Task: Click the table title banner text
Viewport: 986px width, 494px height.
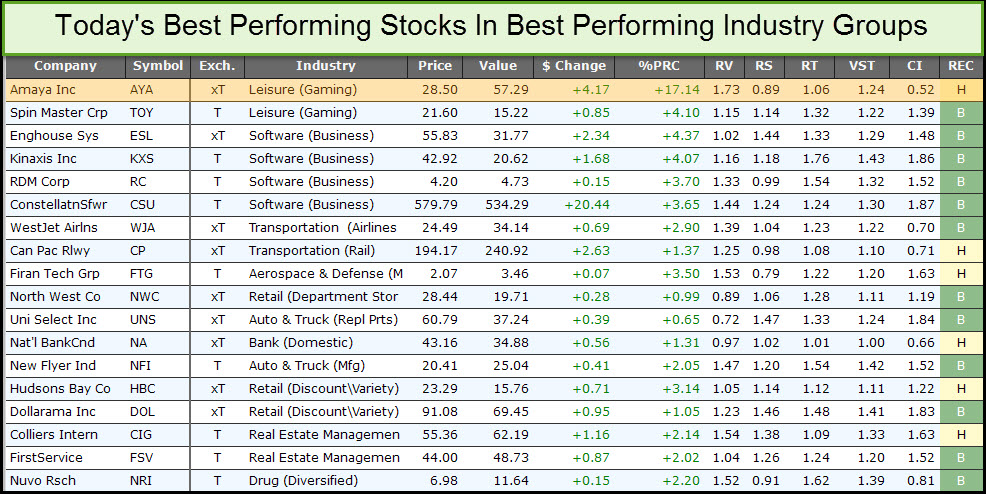Action: pos(491,26)
